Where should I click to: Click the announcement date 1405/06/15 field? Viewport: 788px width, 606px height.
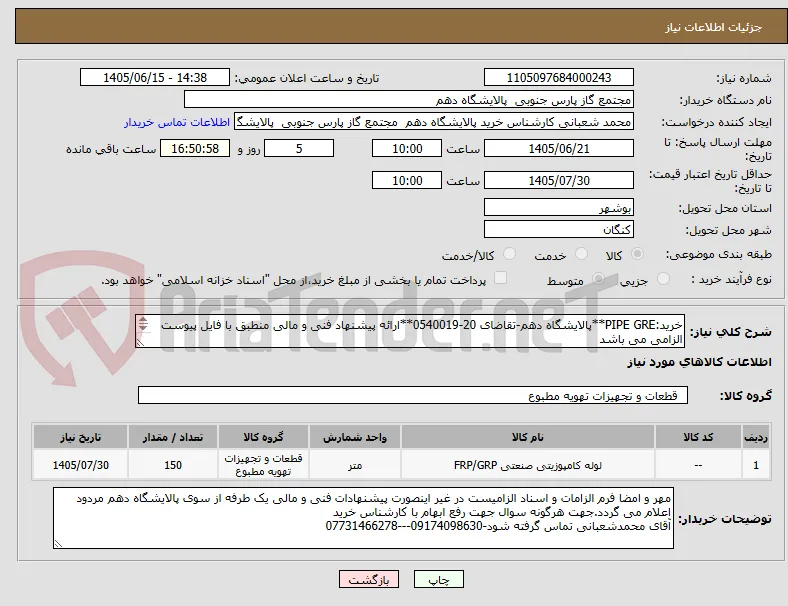155,77
